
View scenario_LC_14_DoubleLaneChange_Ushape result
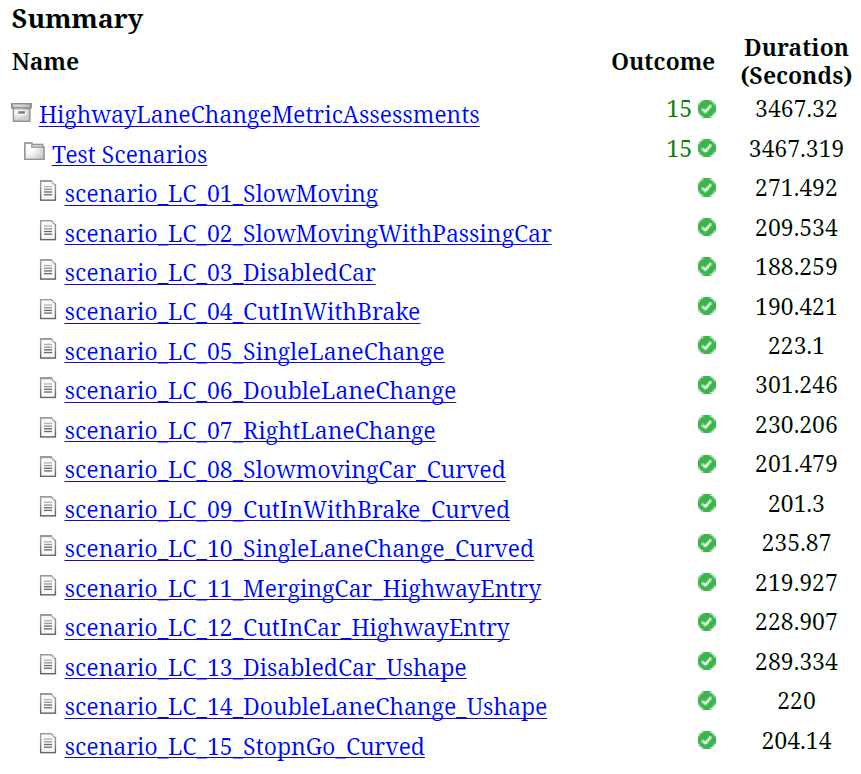pos(306,707)
